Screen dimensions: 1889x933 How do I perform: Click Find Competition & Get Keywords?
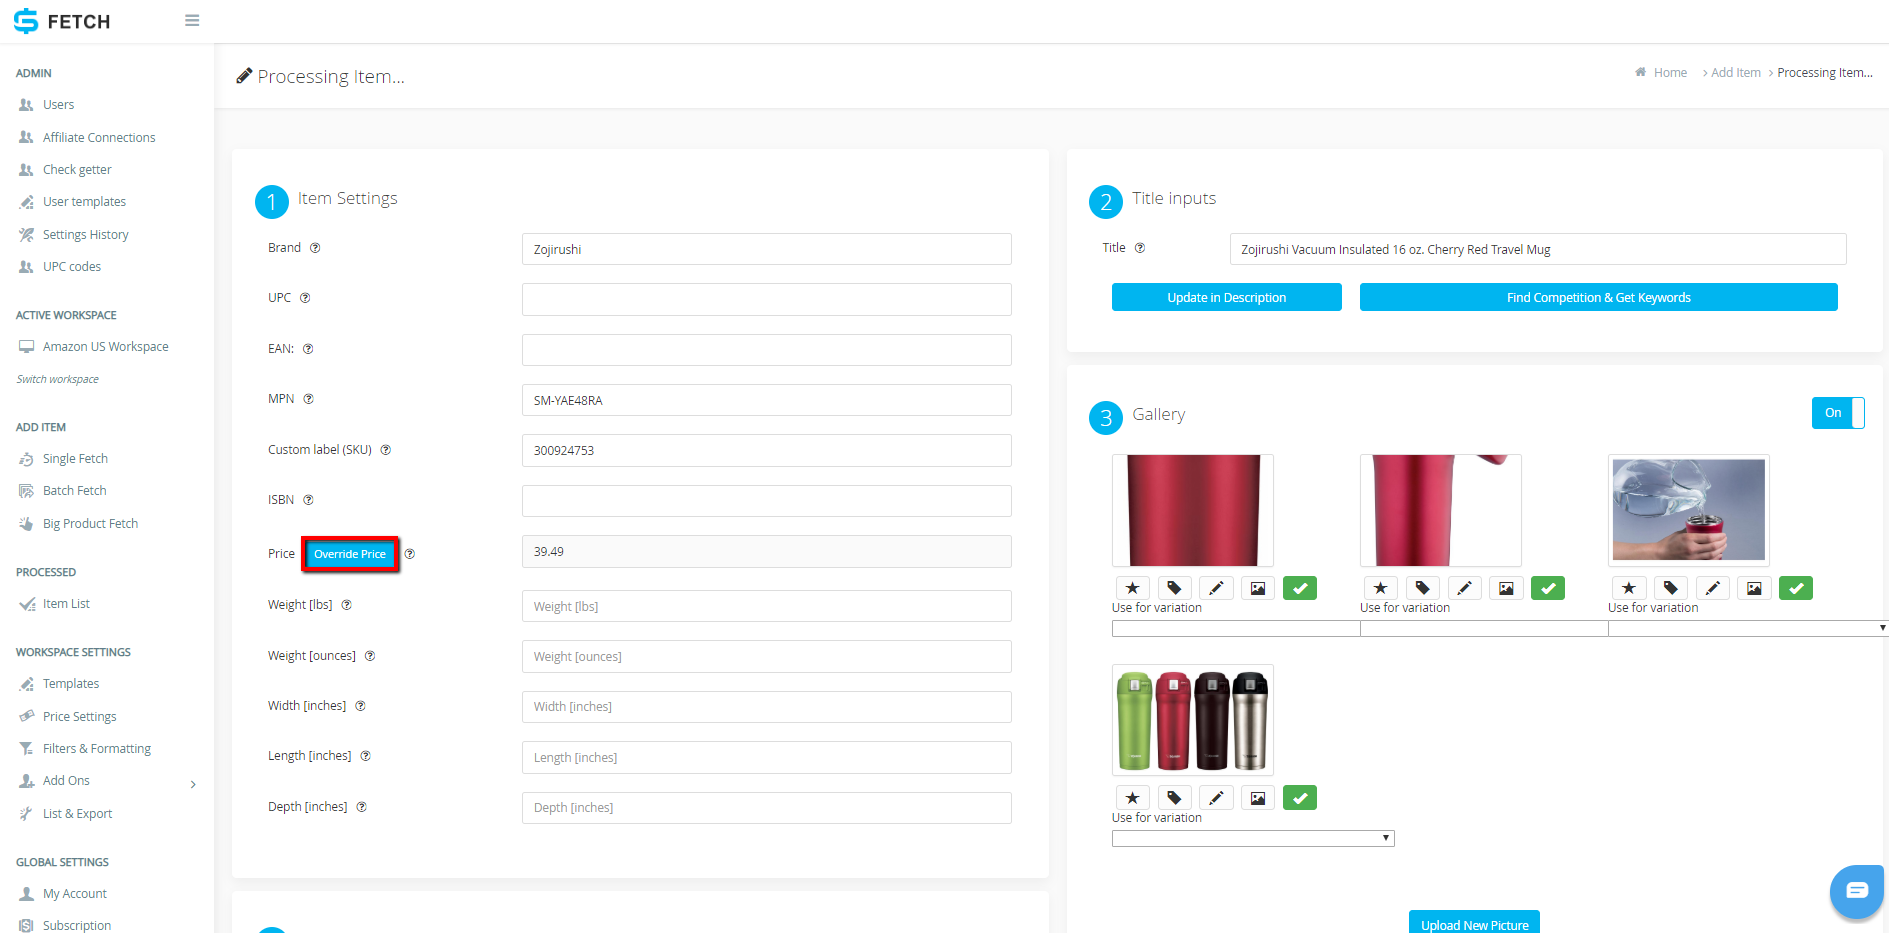point(1598,297)
